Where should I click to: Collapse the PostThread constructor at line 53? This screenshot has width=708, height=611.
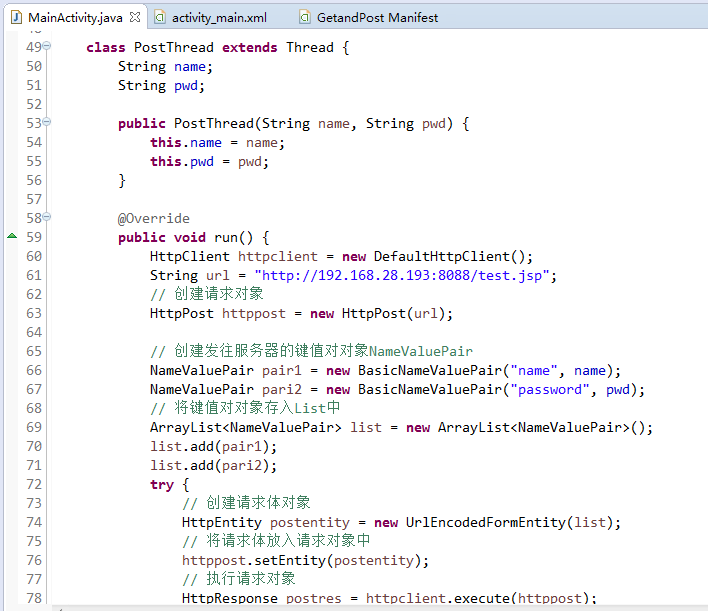click(x=47, y=121)
